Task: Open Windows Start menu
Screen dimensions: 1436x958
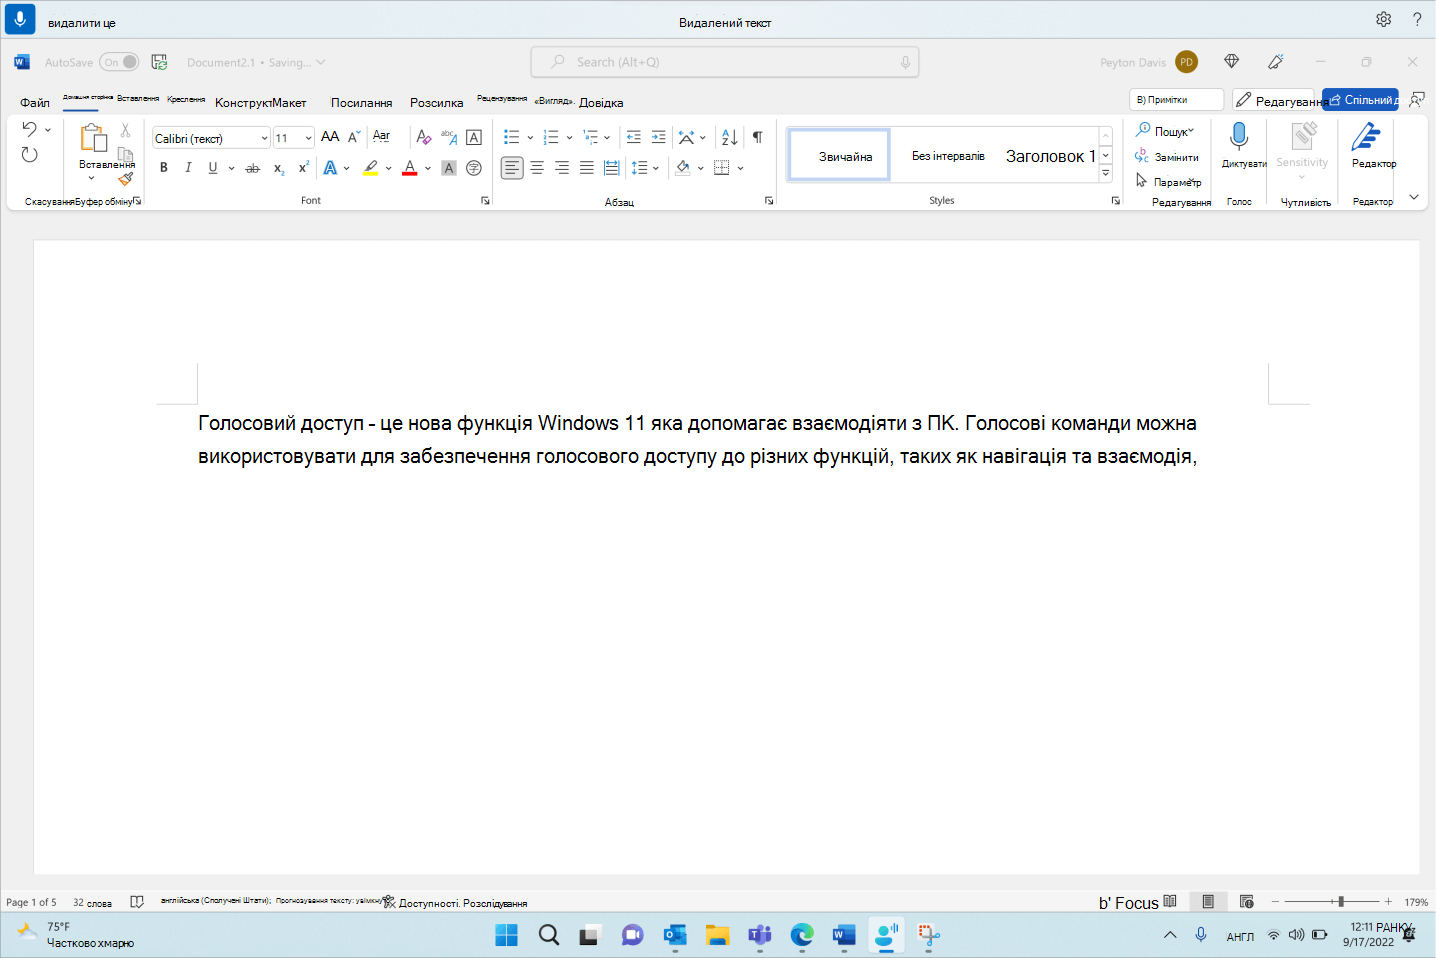Action: (507, 935)
